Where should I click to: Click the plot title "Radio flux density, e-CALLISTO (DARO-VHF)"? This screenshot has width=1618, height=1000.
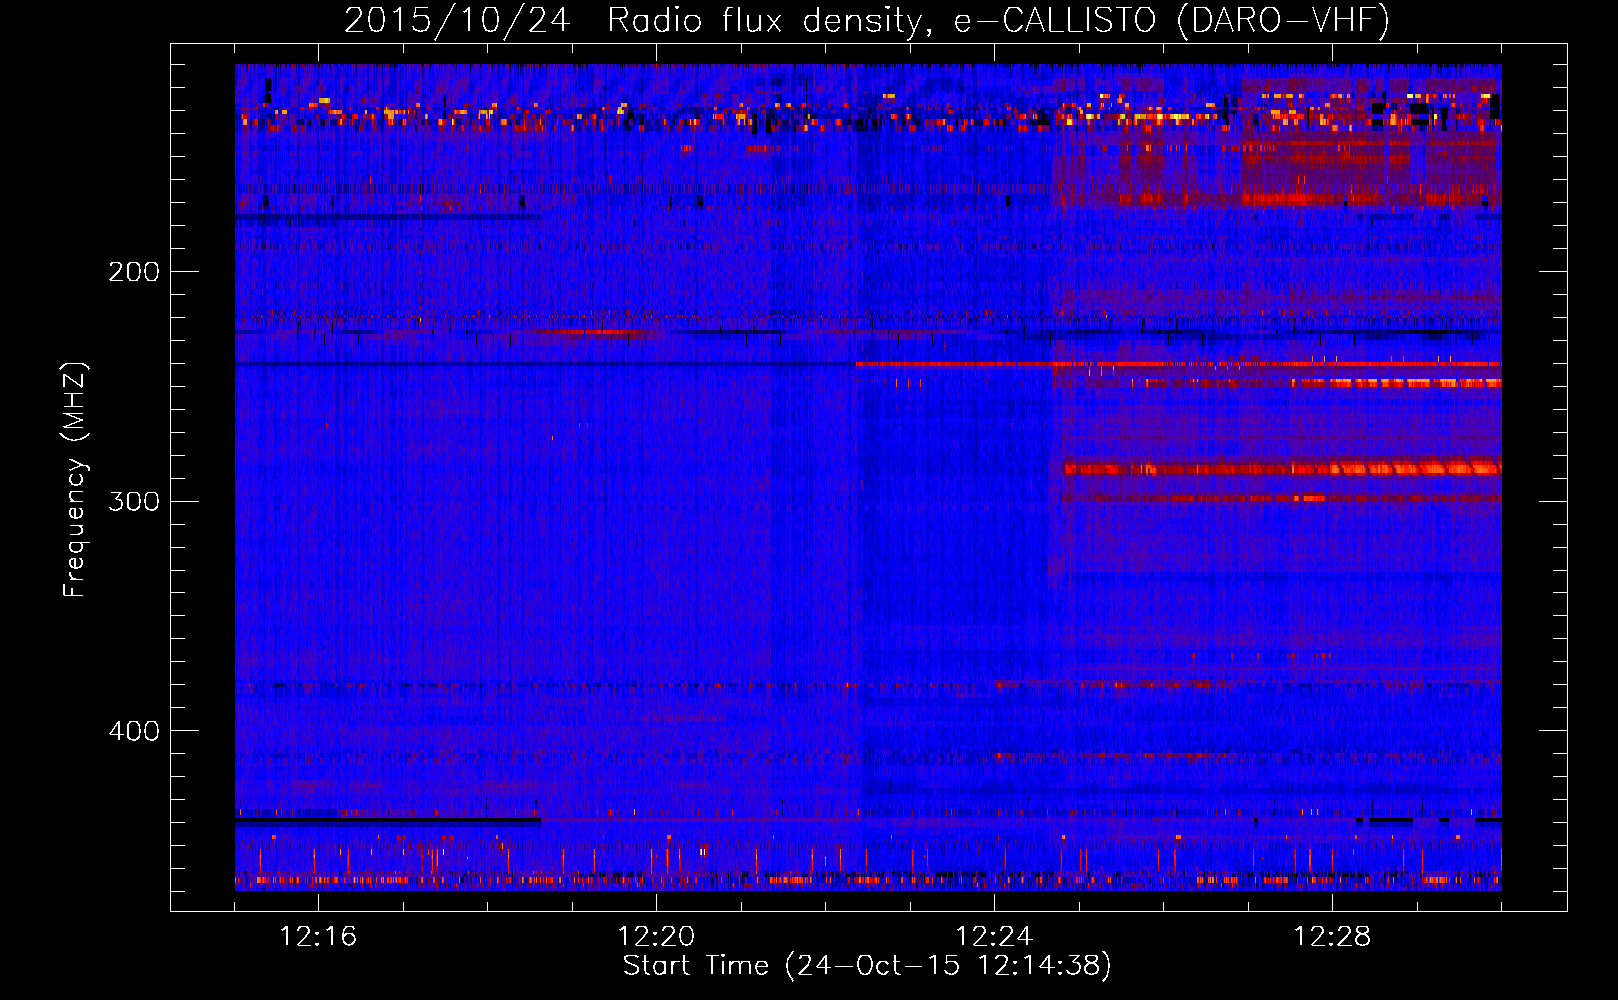tap(998, 21)
